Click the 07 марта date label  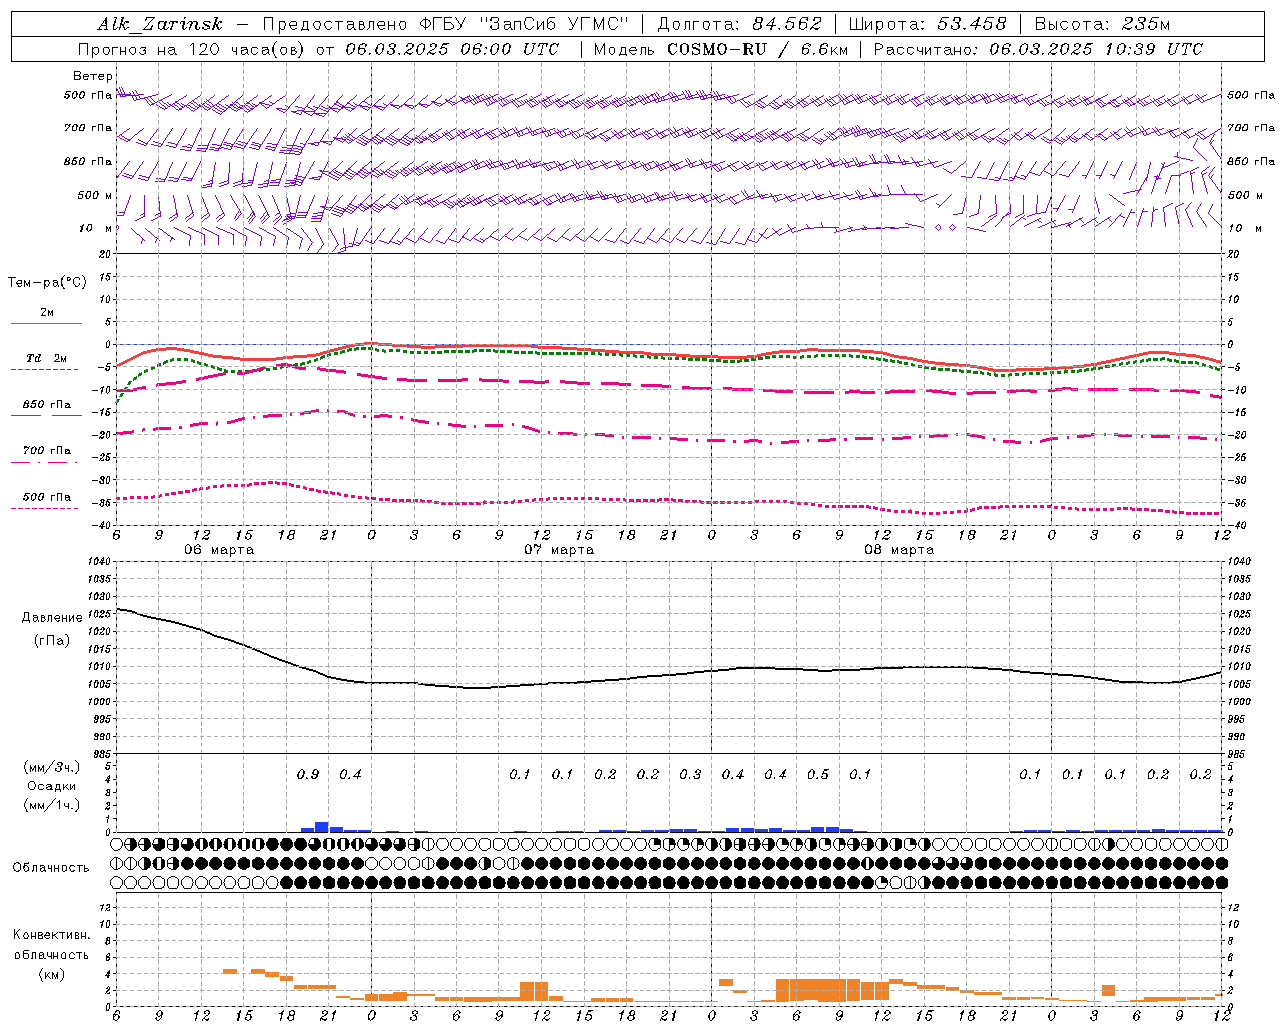pos(559,550)
